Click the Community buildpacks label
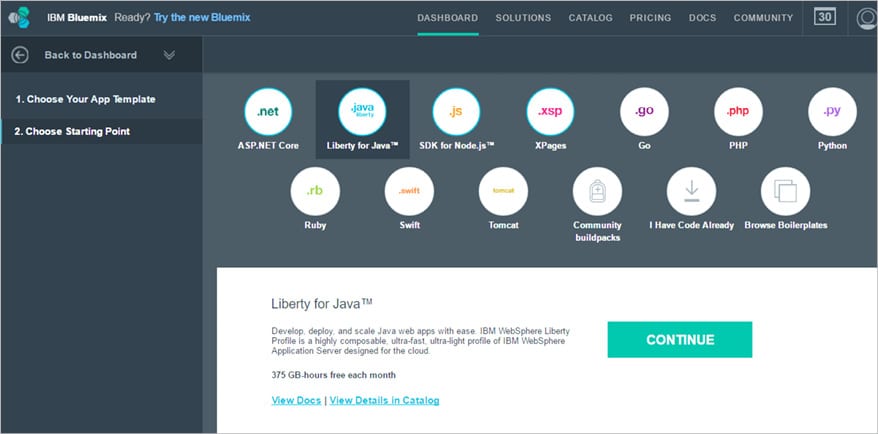 point(597,231)
